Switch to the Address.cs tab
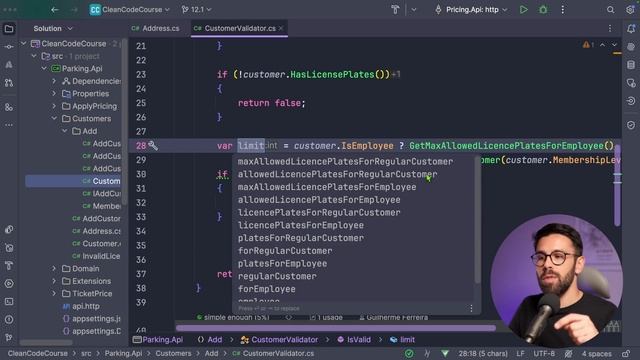Screen dimensions: 640x360 (156, 28)
